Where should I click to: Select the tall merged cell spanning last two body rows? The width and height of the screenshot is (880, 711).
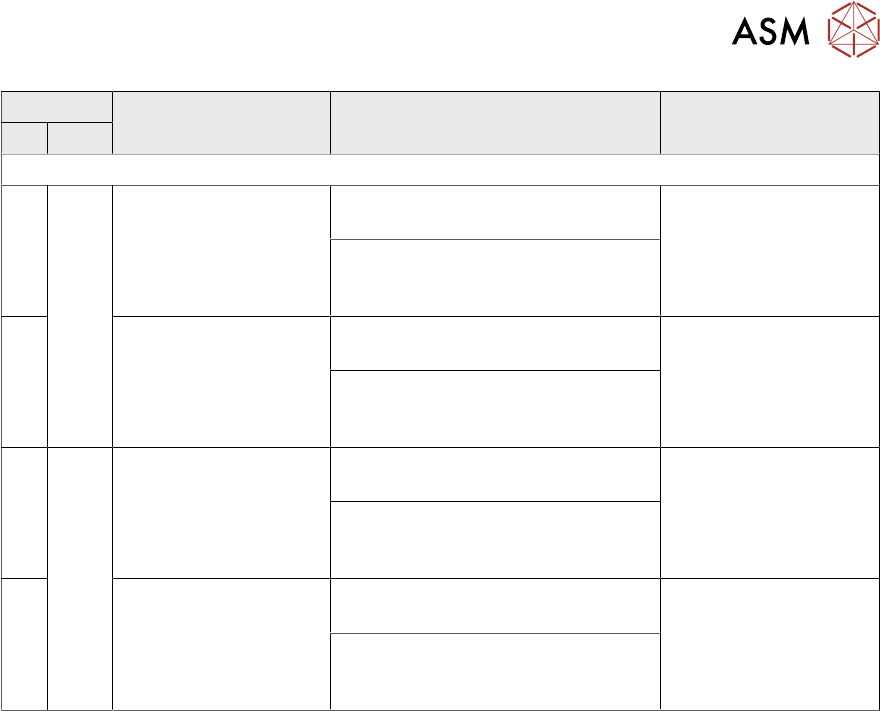[x=80, y=577]
